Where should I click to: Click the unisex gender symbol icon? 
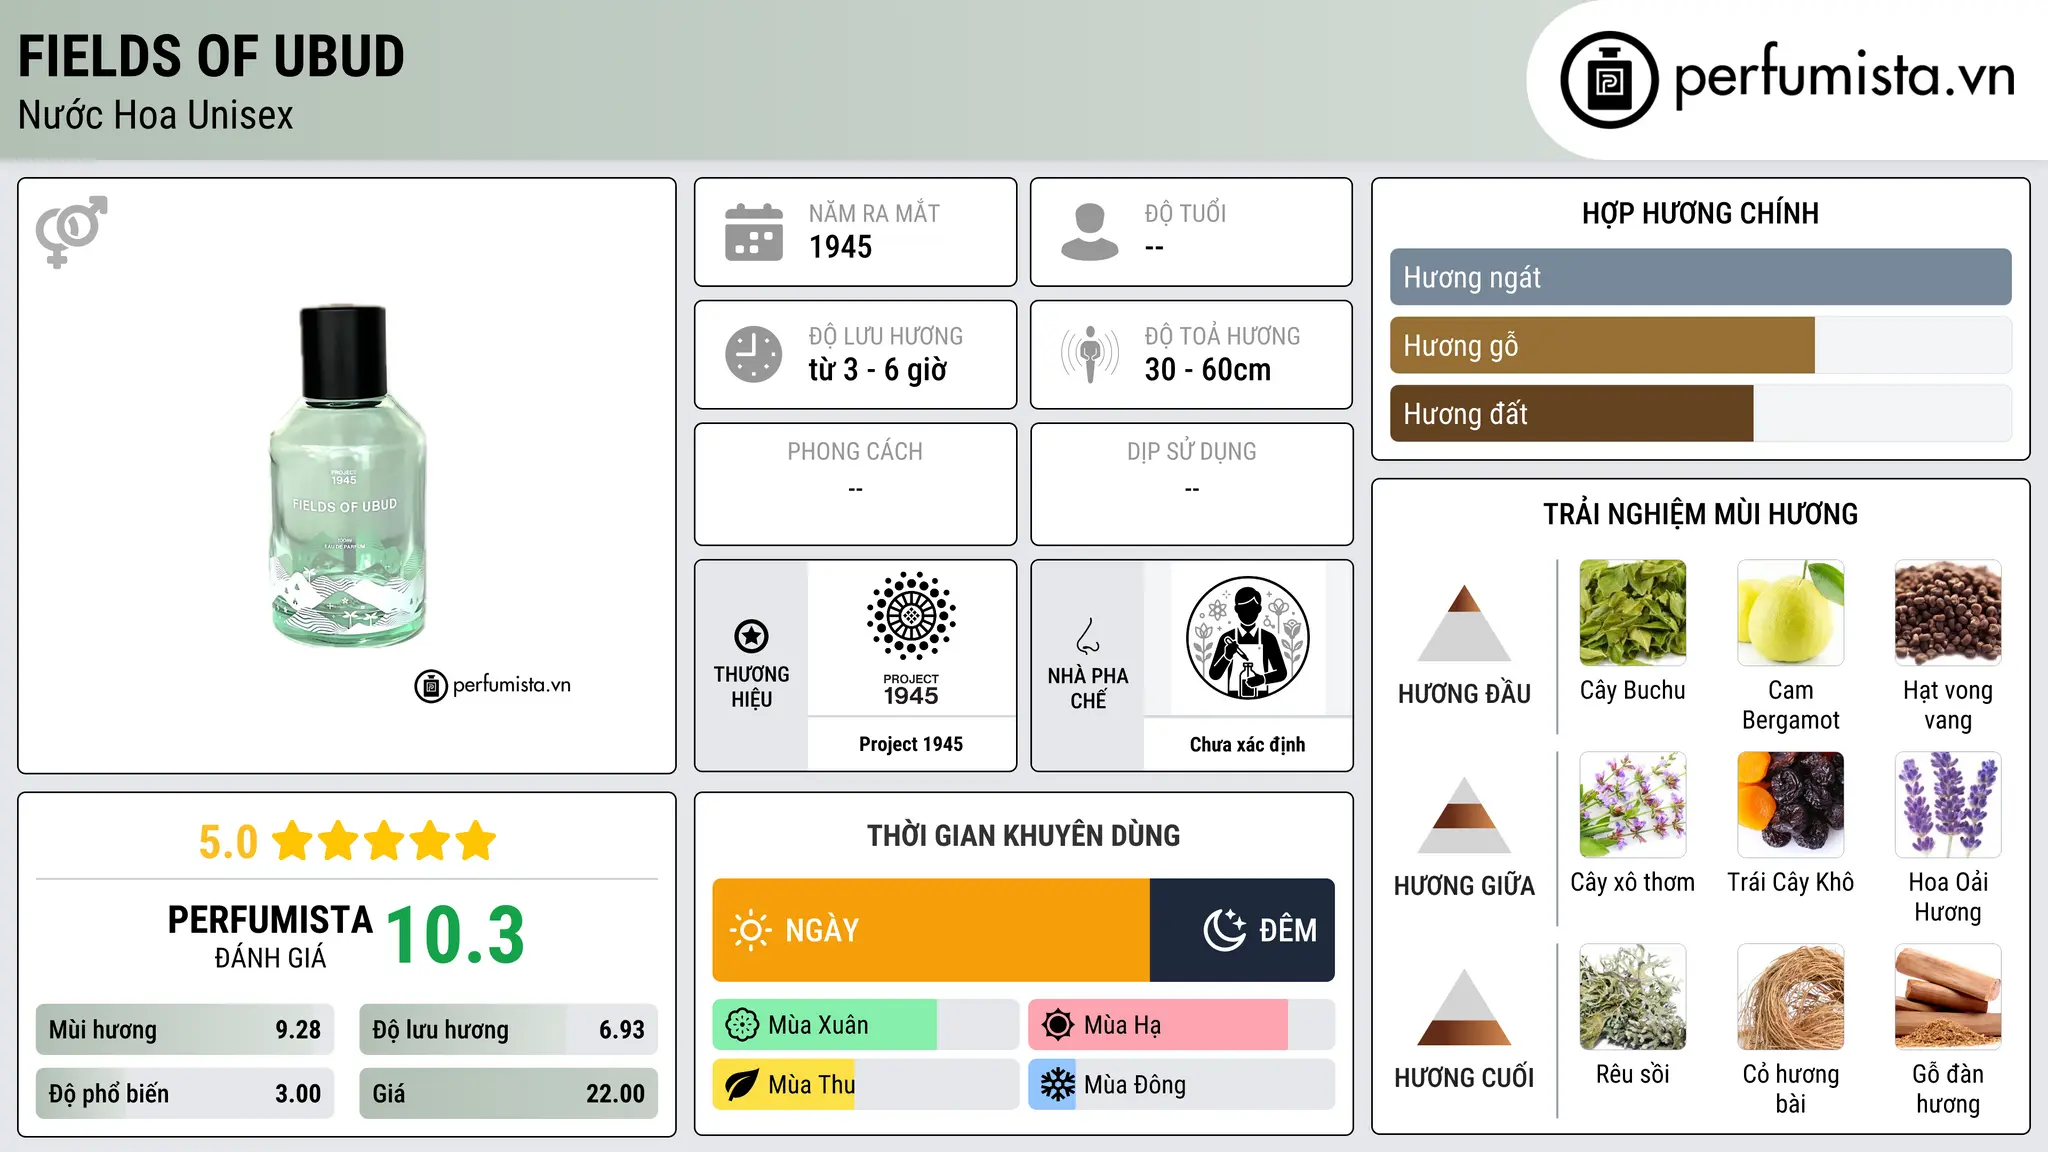[71, 232]
